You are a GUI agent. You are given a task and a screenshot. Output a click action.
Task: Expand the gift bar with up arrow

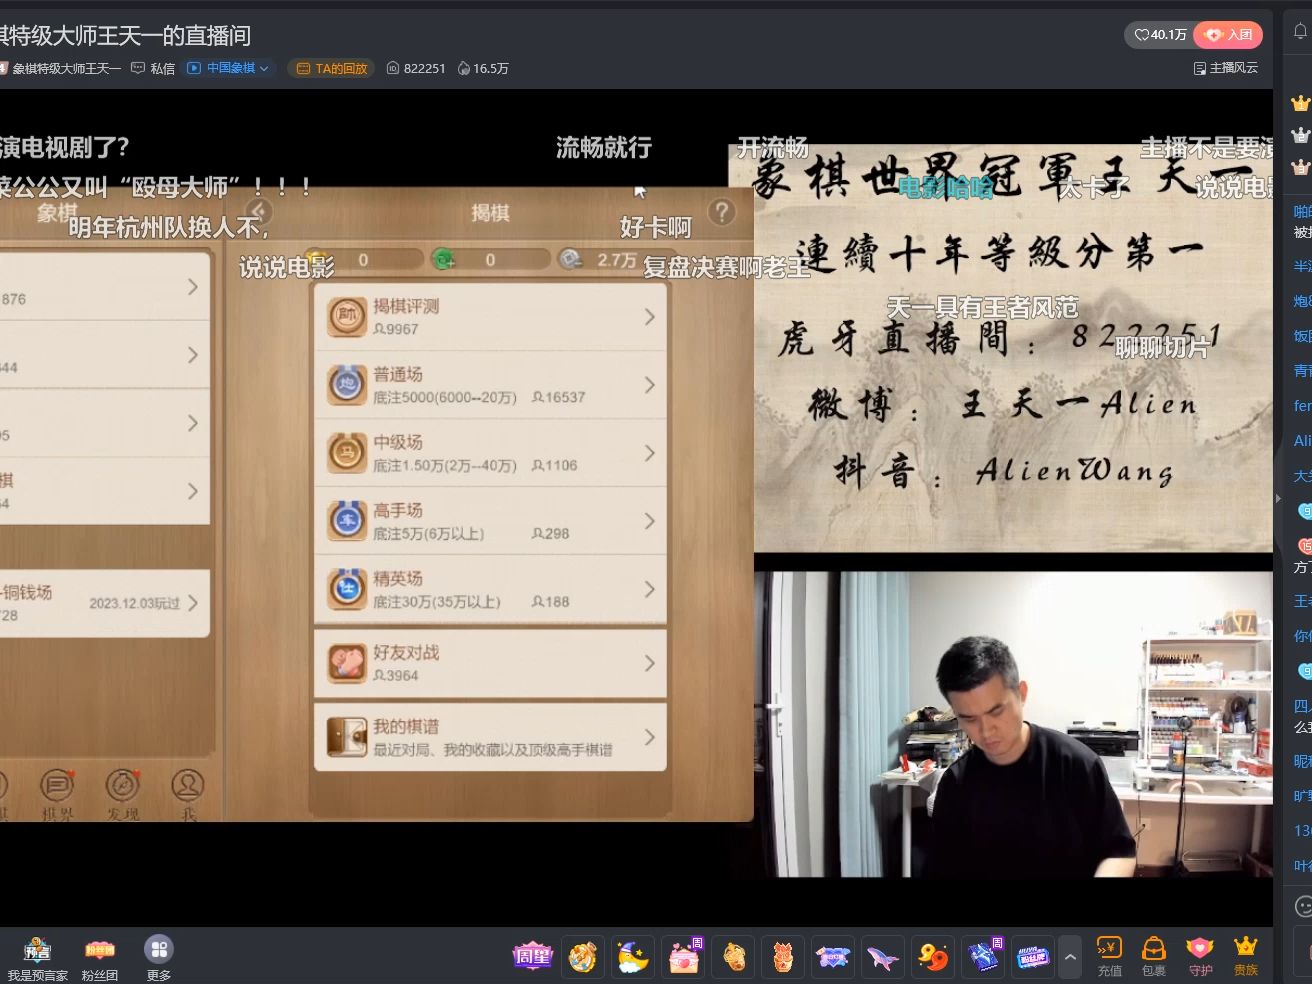[x=1070, y=957]
